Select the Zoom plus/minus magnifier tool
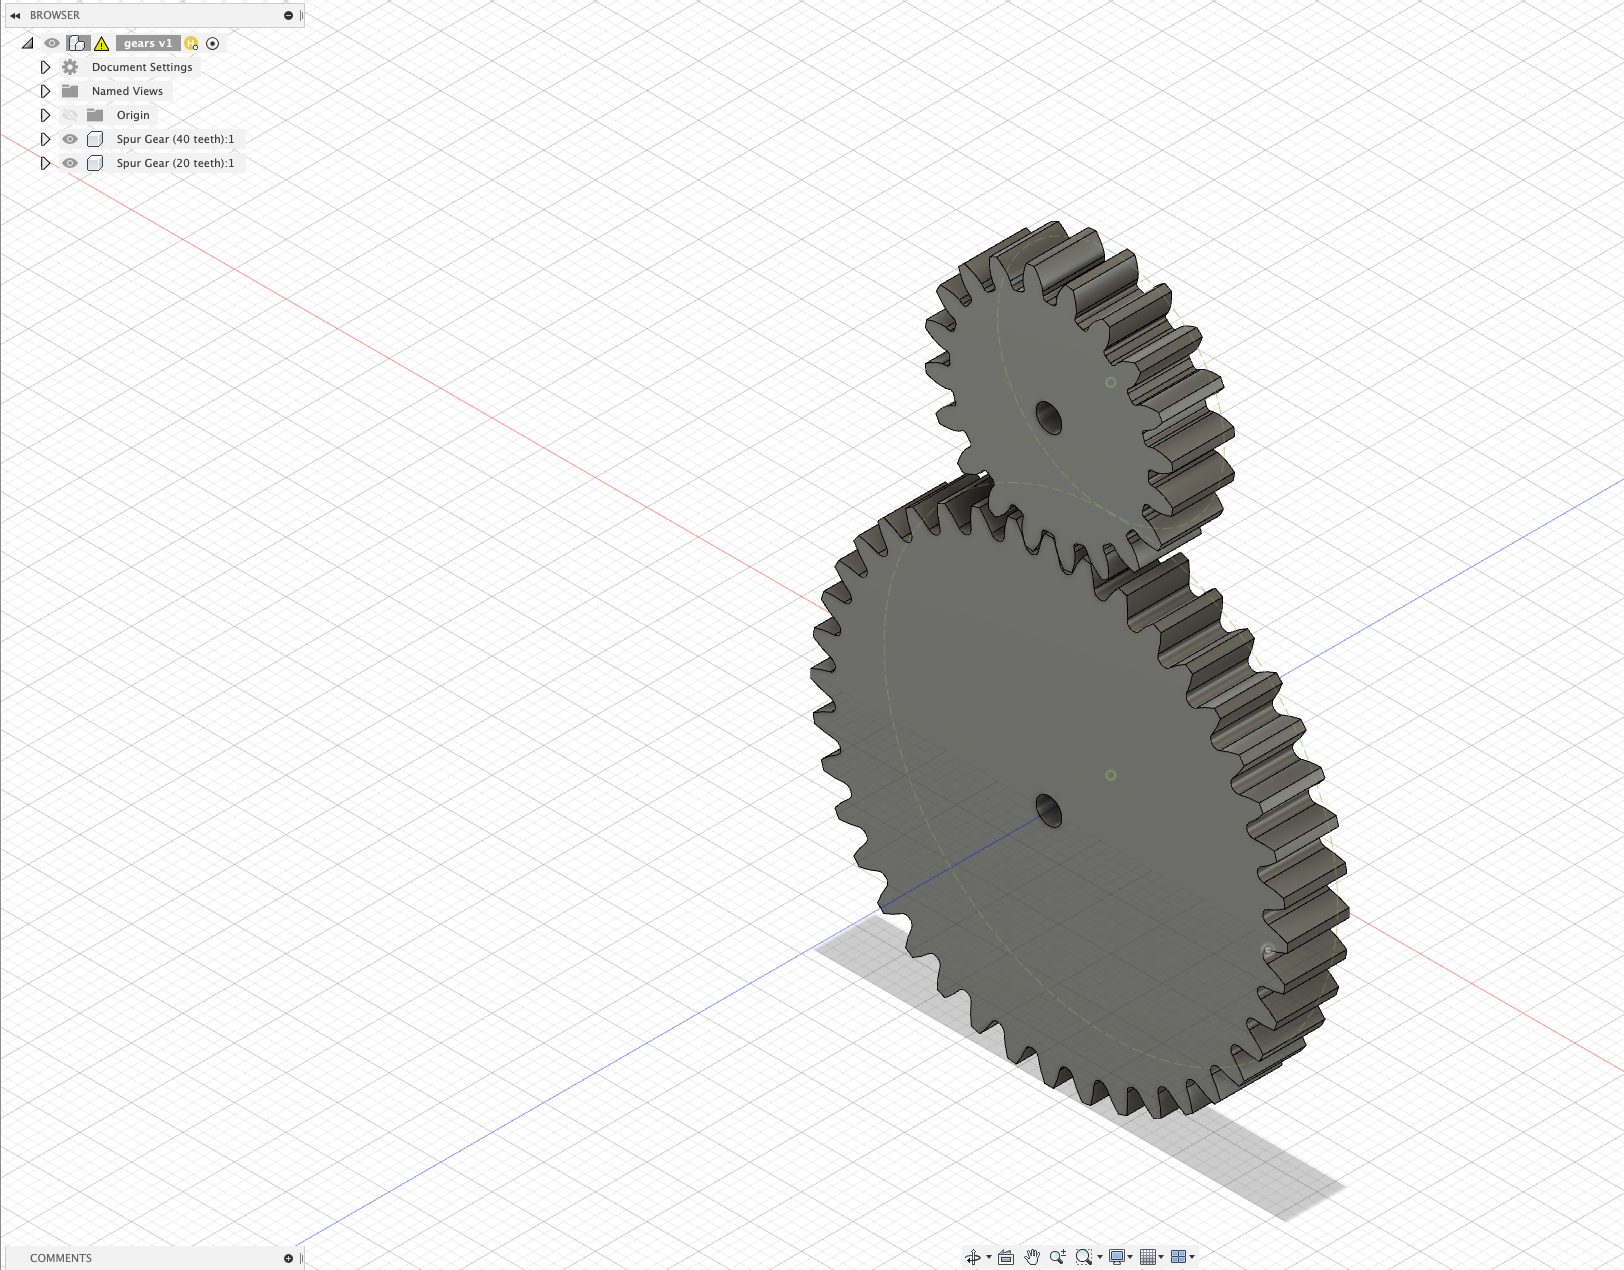1624x1270 pixels. [1058, 1257]
